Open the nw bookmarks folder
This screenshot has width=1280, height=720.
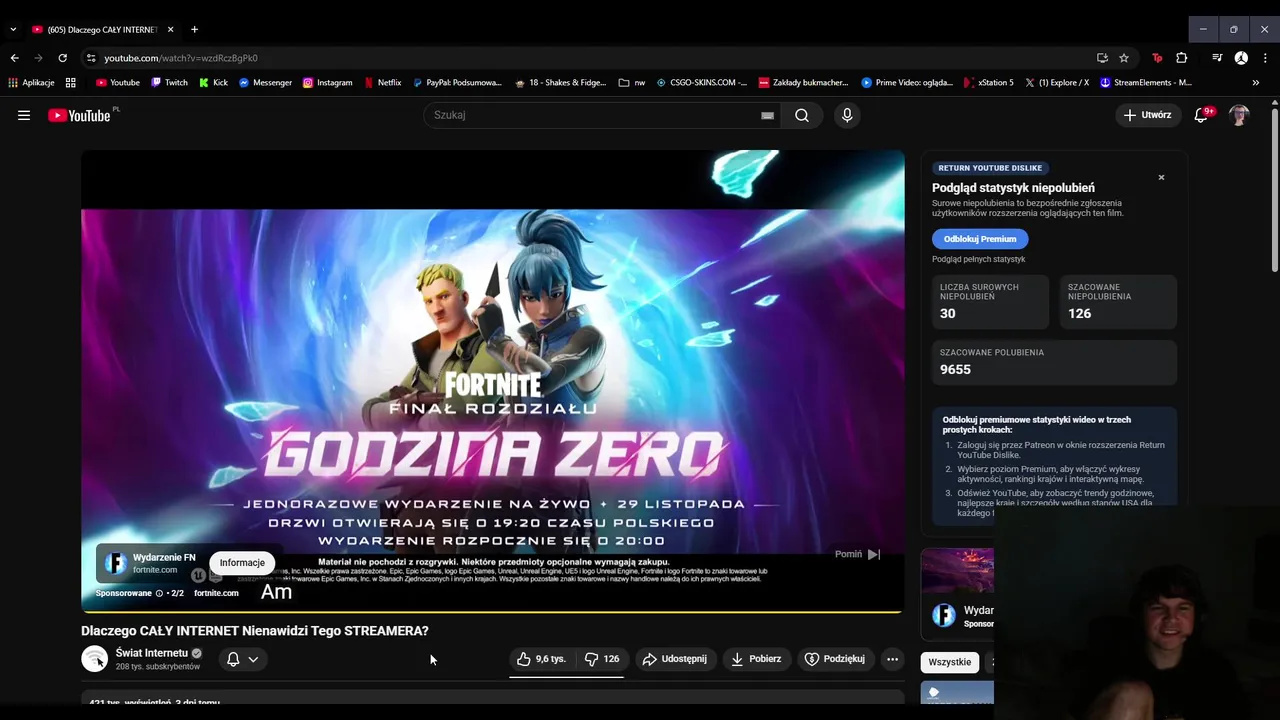tap(632, 83)
